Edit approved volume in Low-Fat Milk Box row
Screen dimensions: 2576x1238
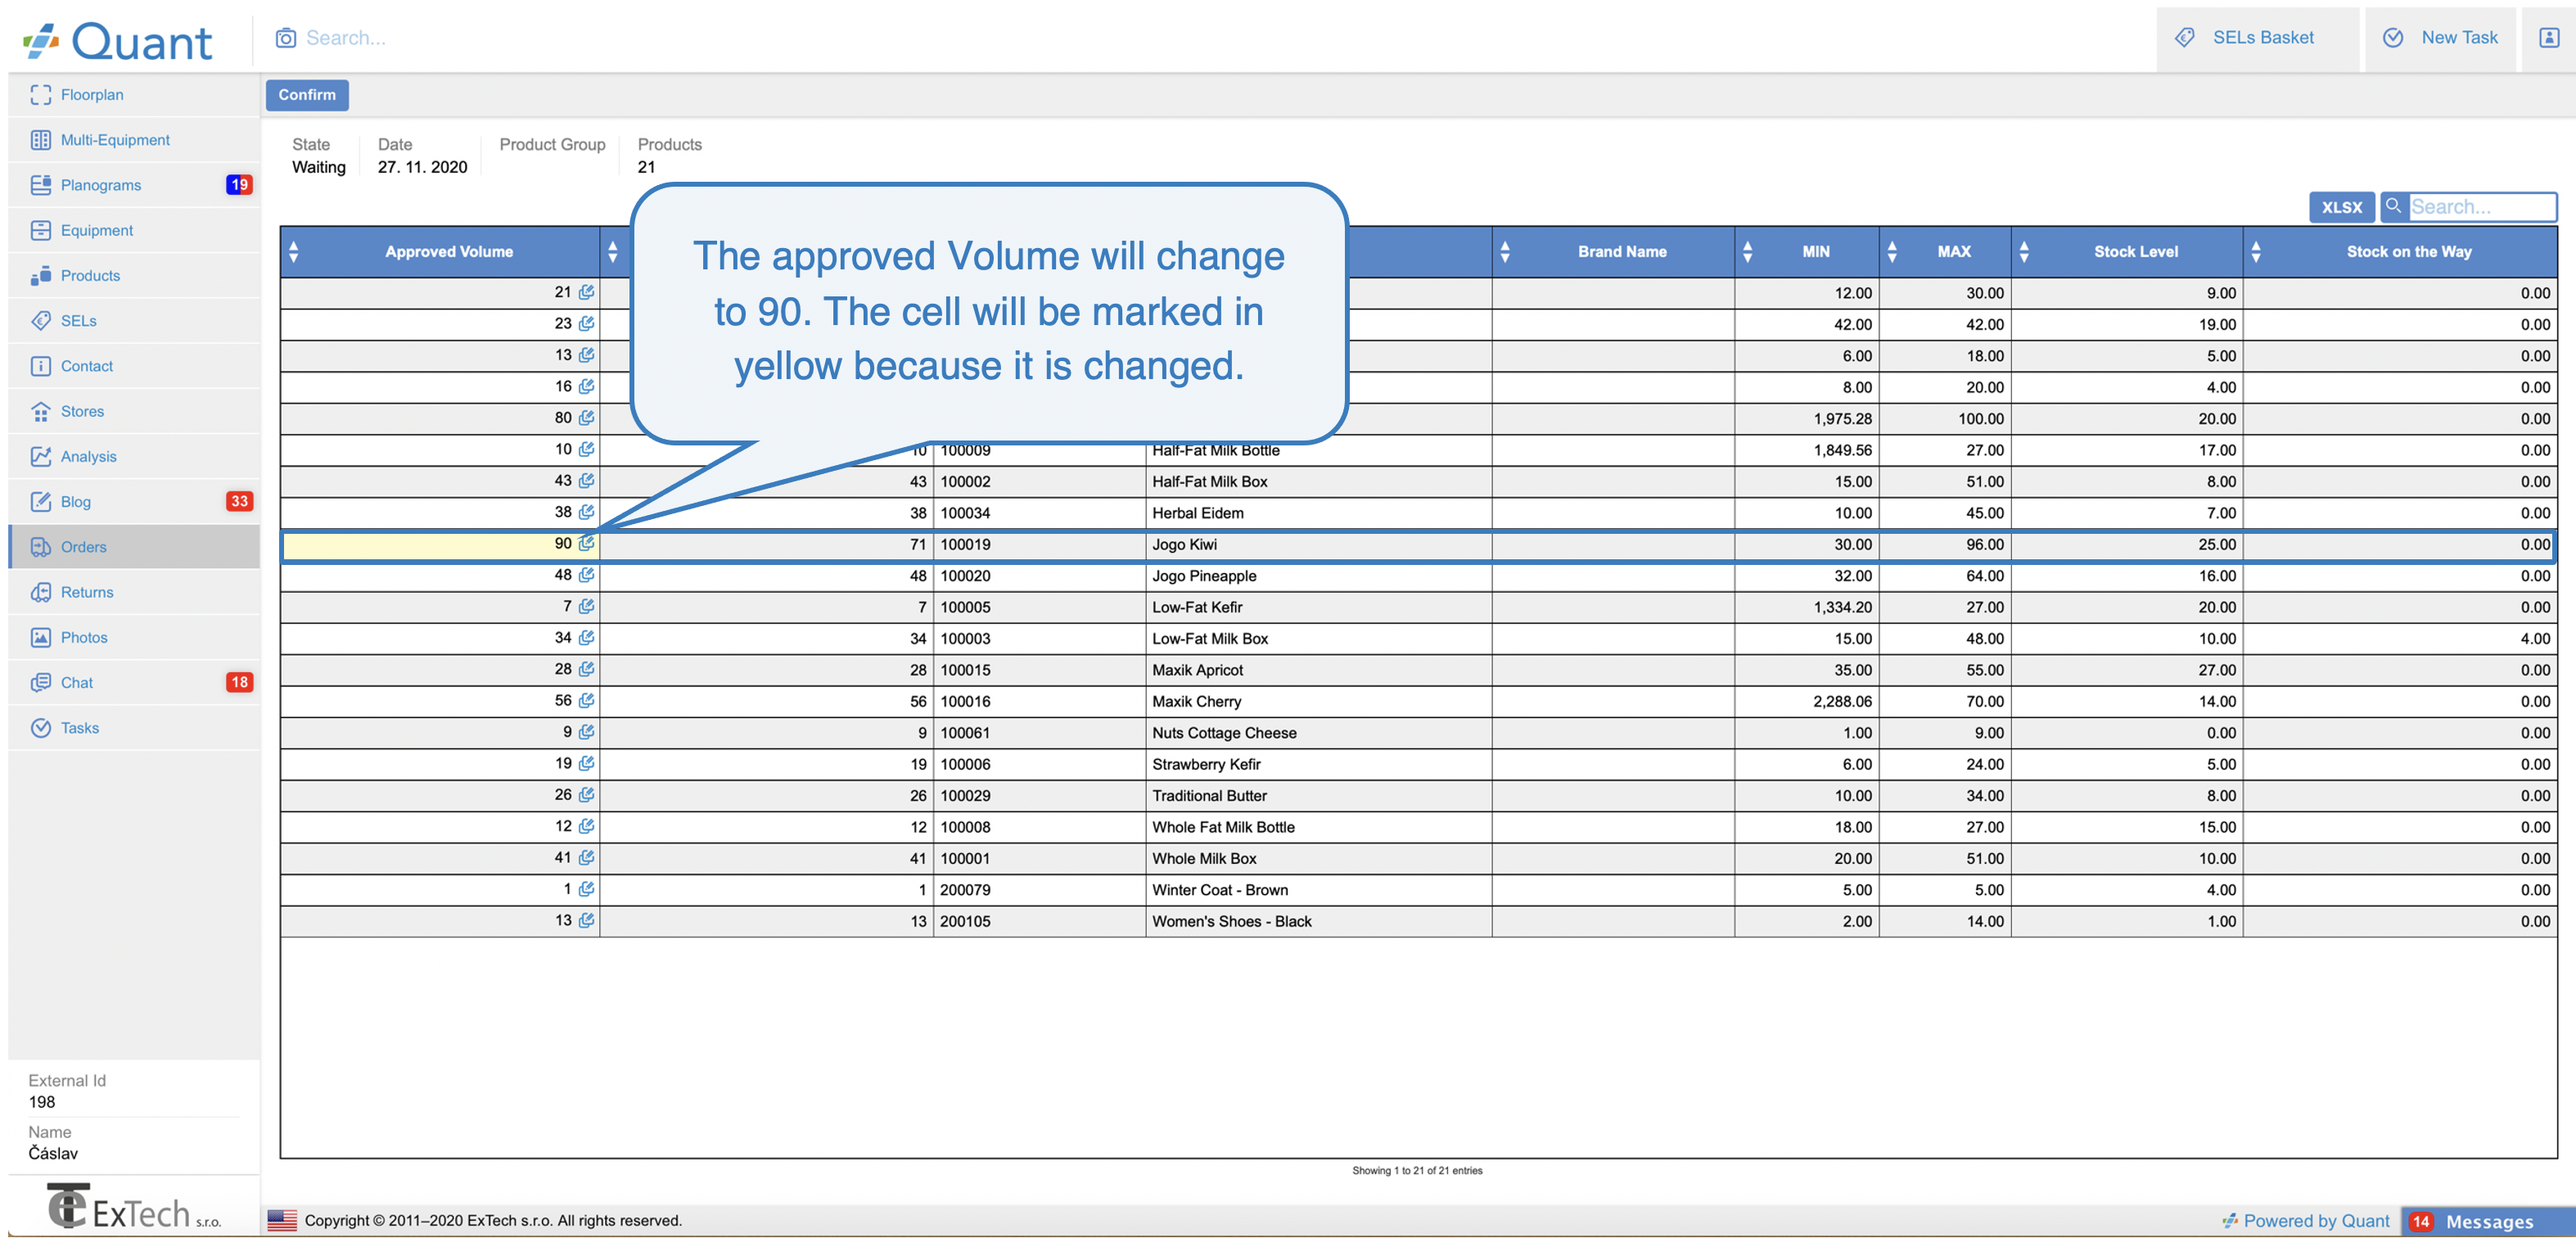(587, 638)
